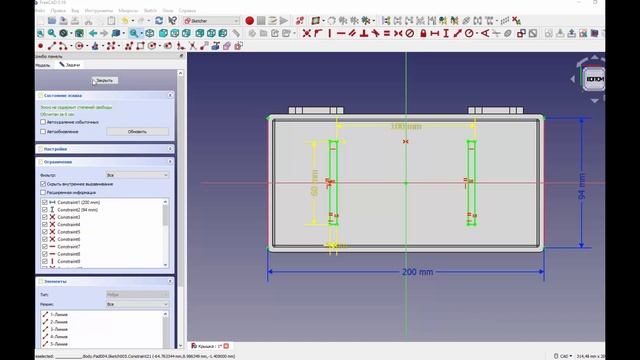Enable the extended information checkbox

pyautogui.click(x=43, y=192)
